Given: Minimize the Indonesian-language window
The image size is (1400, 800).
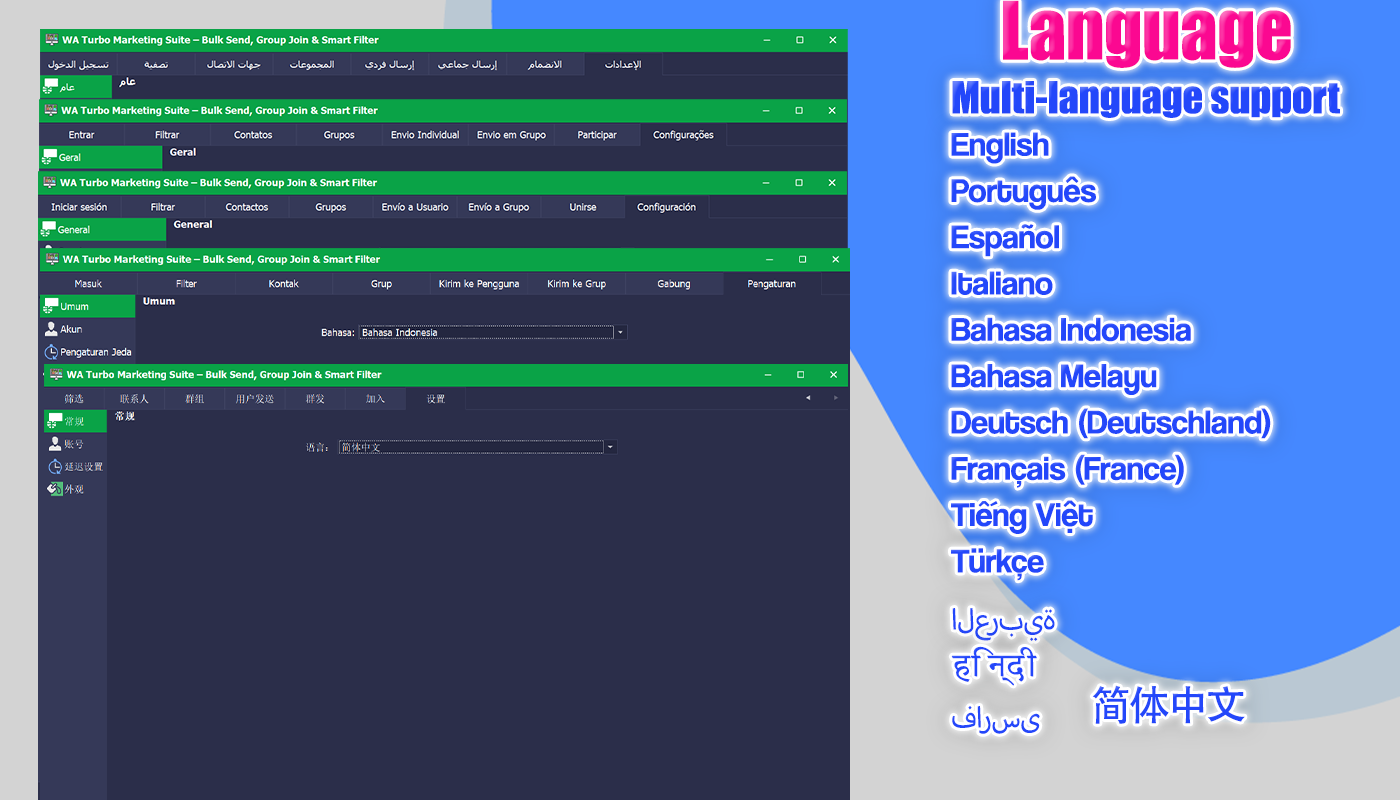Looking at the screenshot, I should (770, 259).
